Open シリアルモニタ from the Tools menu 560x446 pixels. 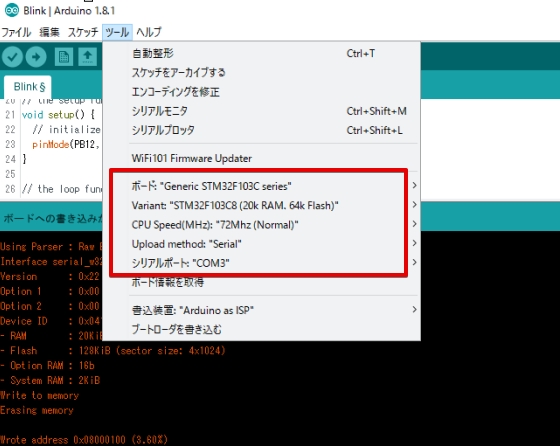tap(261, 111)
